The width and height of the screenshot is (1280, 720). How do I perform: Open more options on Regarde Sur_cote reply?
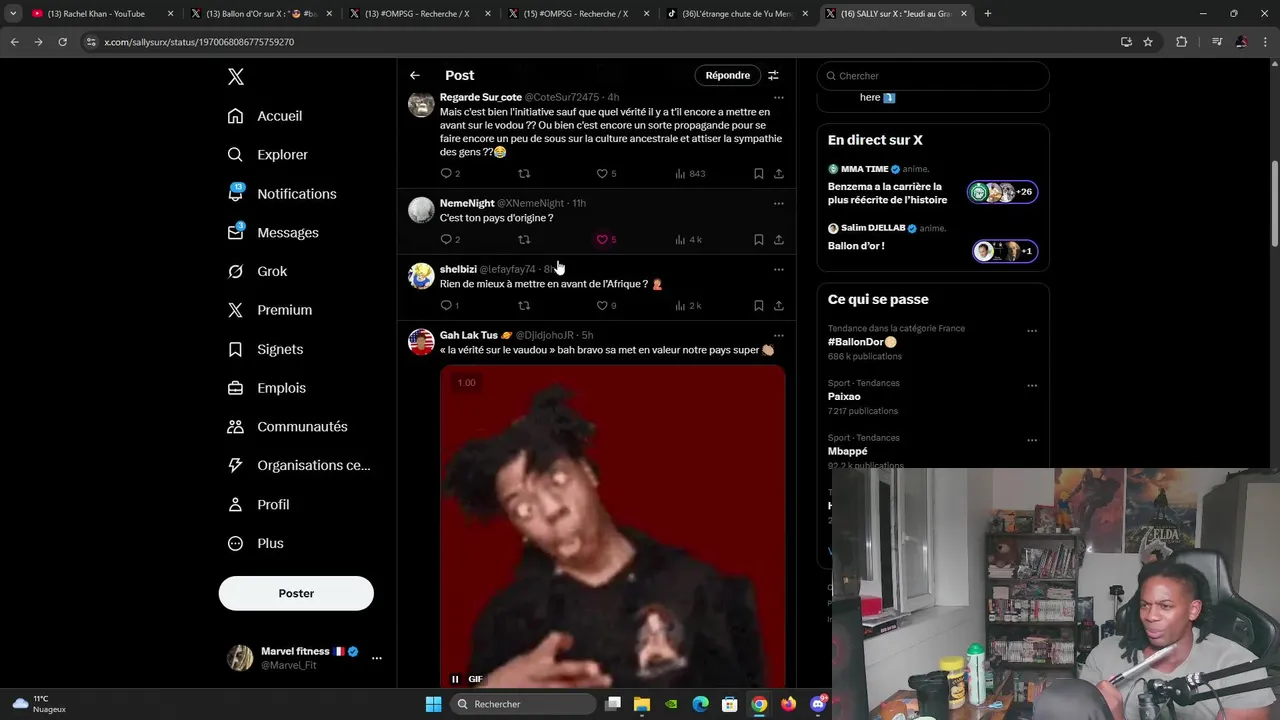pos(779,98)
